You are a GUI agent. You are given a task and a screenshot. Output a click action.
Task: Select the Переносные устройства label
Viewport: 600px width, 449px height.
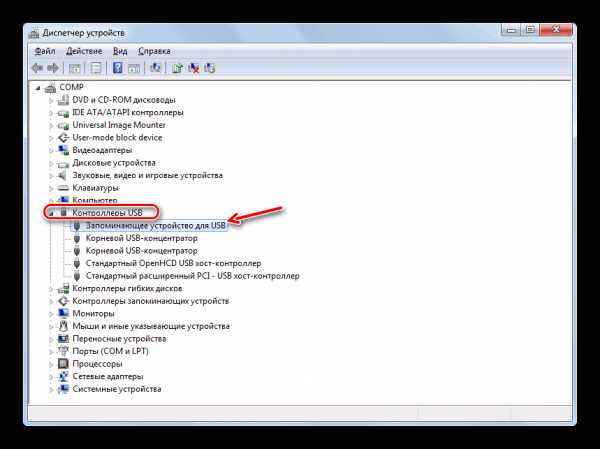119,339
